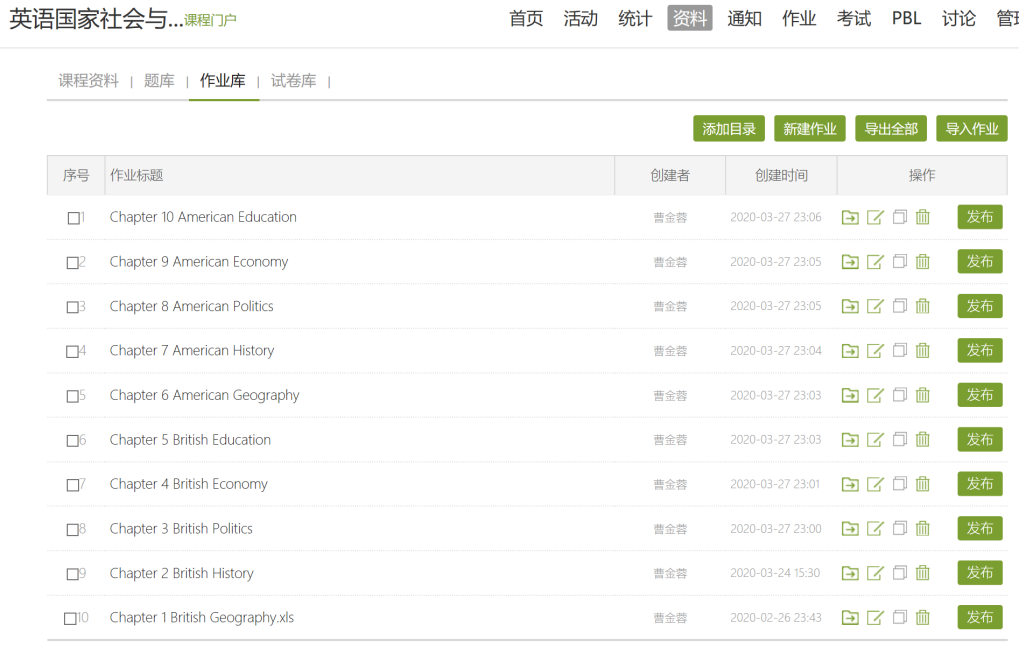Publish Chapter 3 British Politics with its 发布 button

(x=979, y=529)
